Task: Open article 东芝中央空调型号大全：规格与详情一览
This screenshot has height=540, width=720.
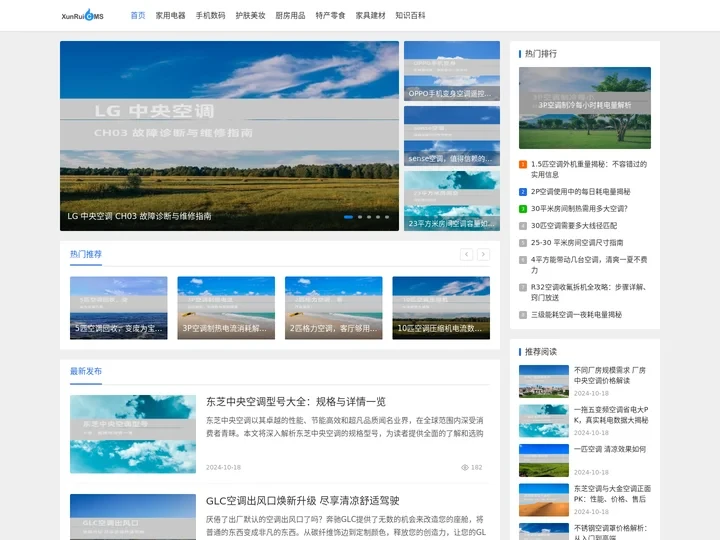Action: pos(295,401)
